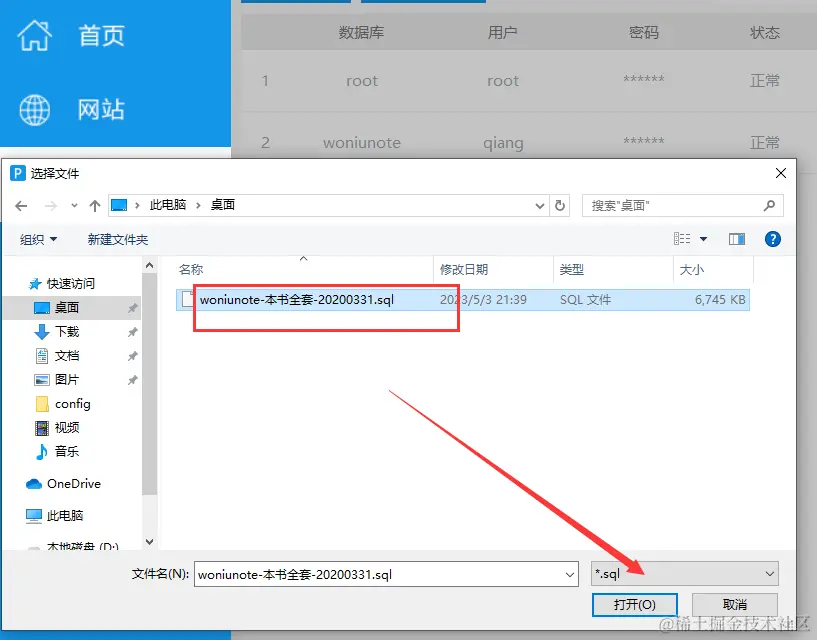This screenshot has height=640, width=817.
Task: Click the file icon beside the sql file
Action: coord(188,299)
